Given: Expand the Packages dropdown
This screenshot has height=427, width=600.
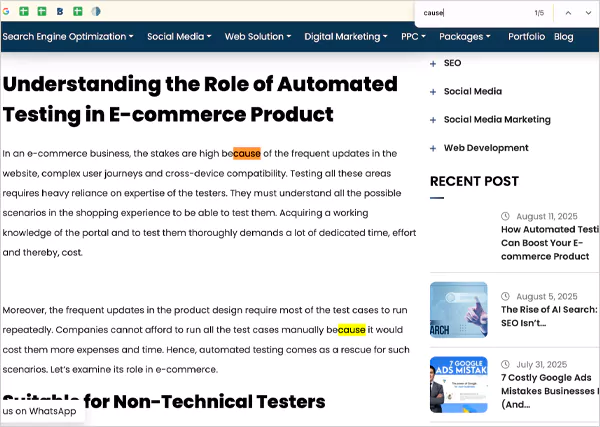Looking at the screenshot, I should [x=465, y=37].
